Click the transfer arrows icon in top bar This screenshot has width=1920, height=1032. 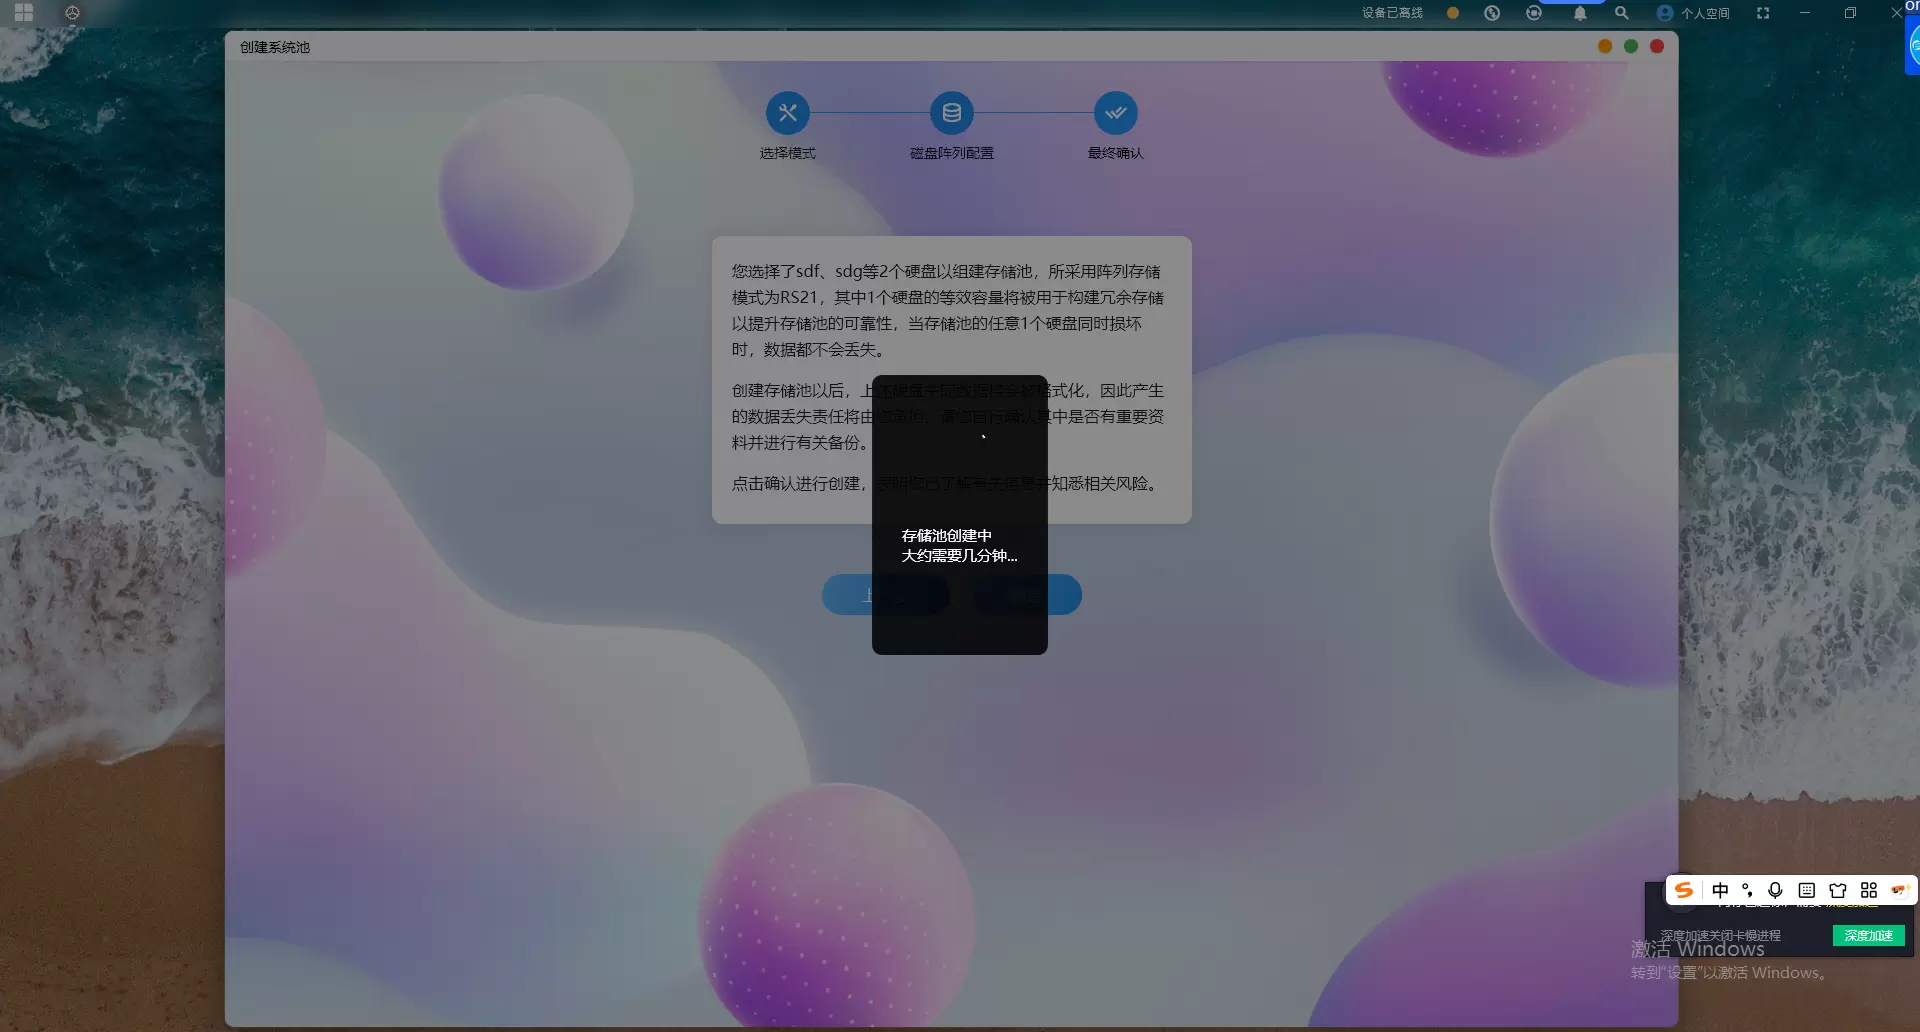pyautogui.click(x=1492, y=13)
